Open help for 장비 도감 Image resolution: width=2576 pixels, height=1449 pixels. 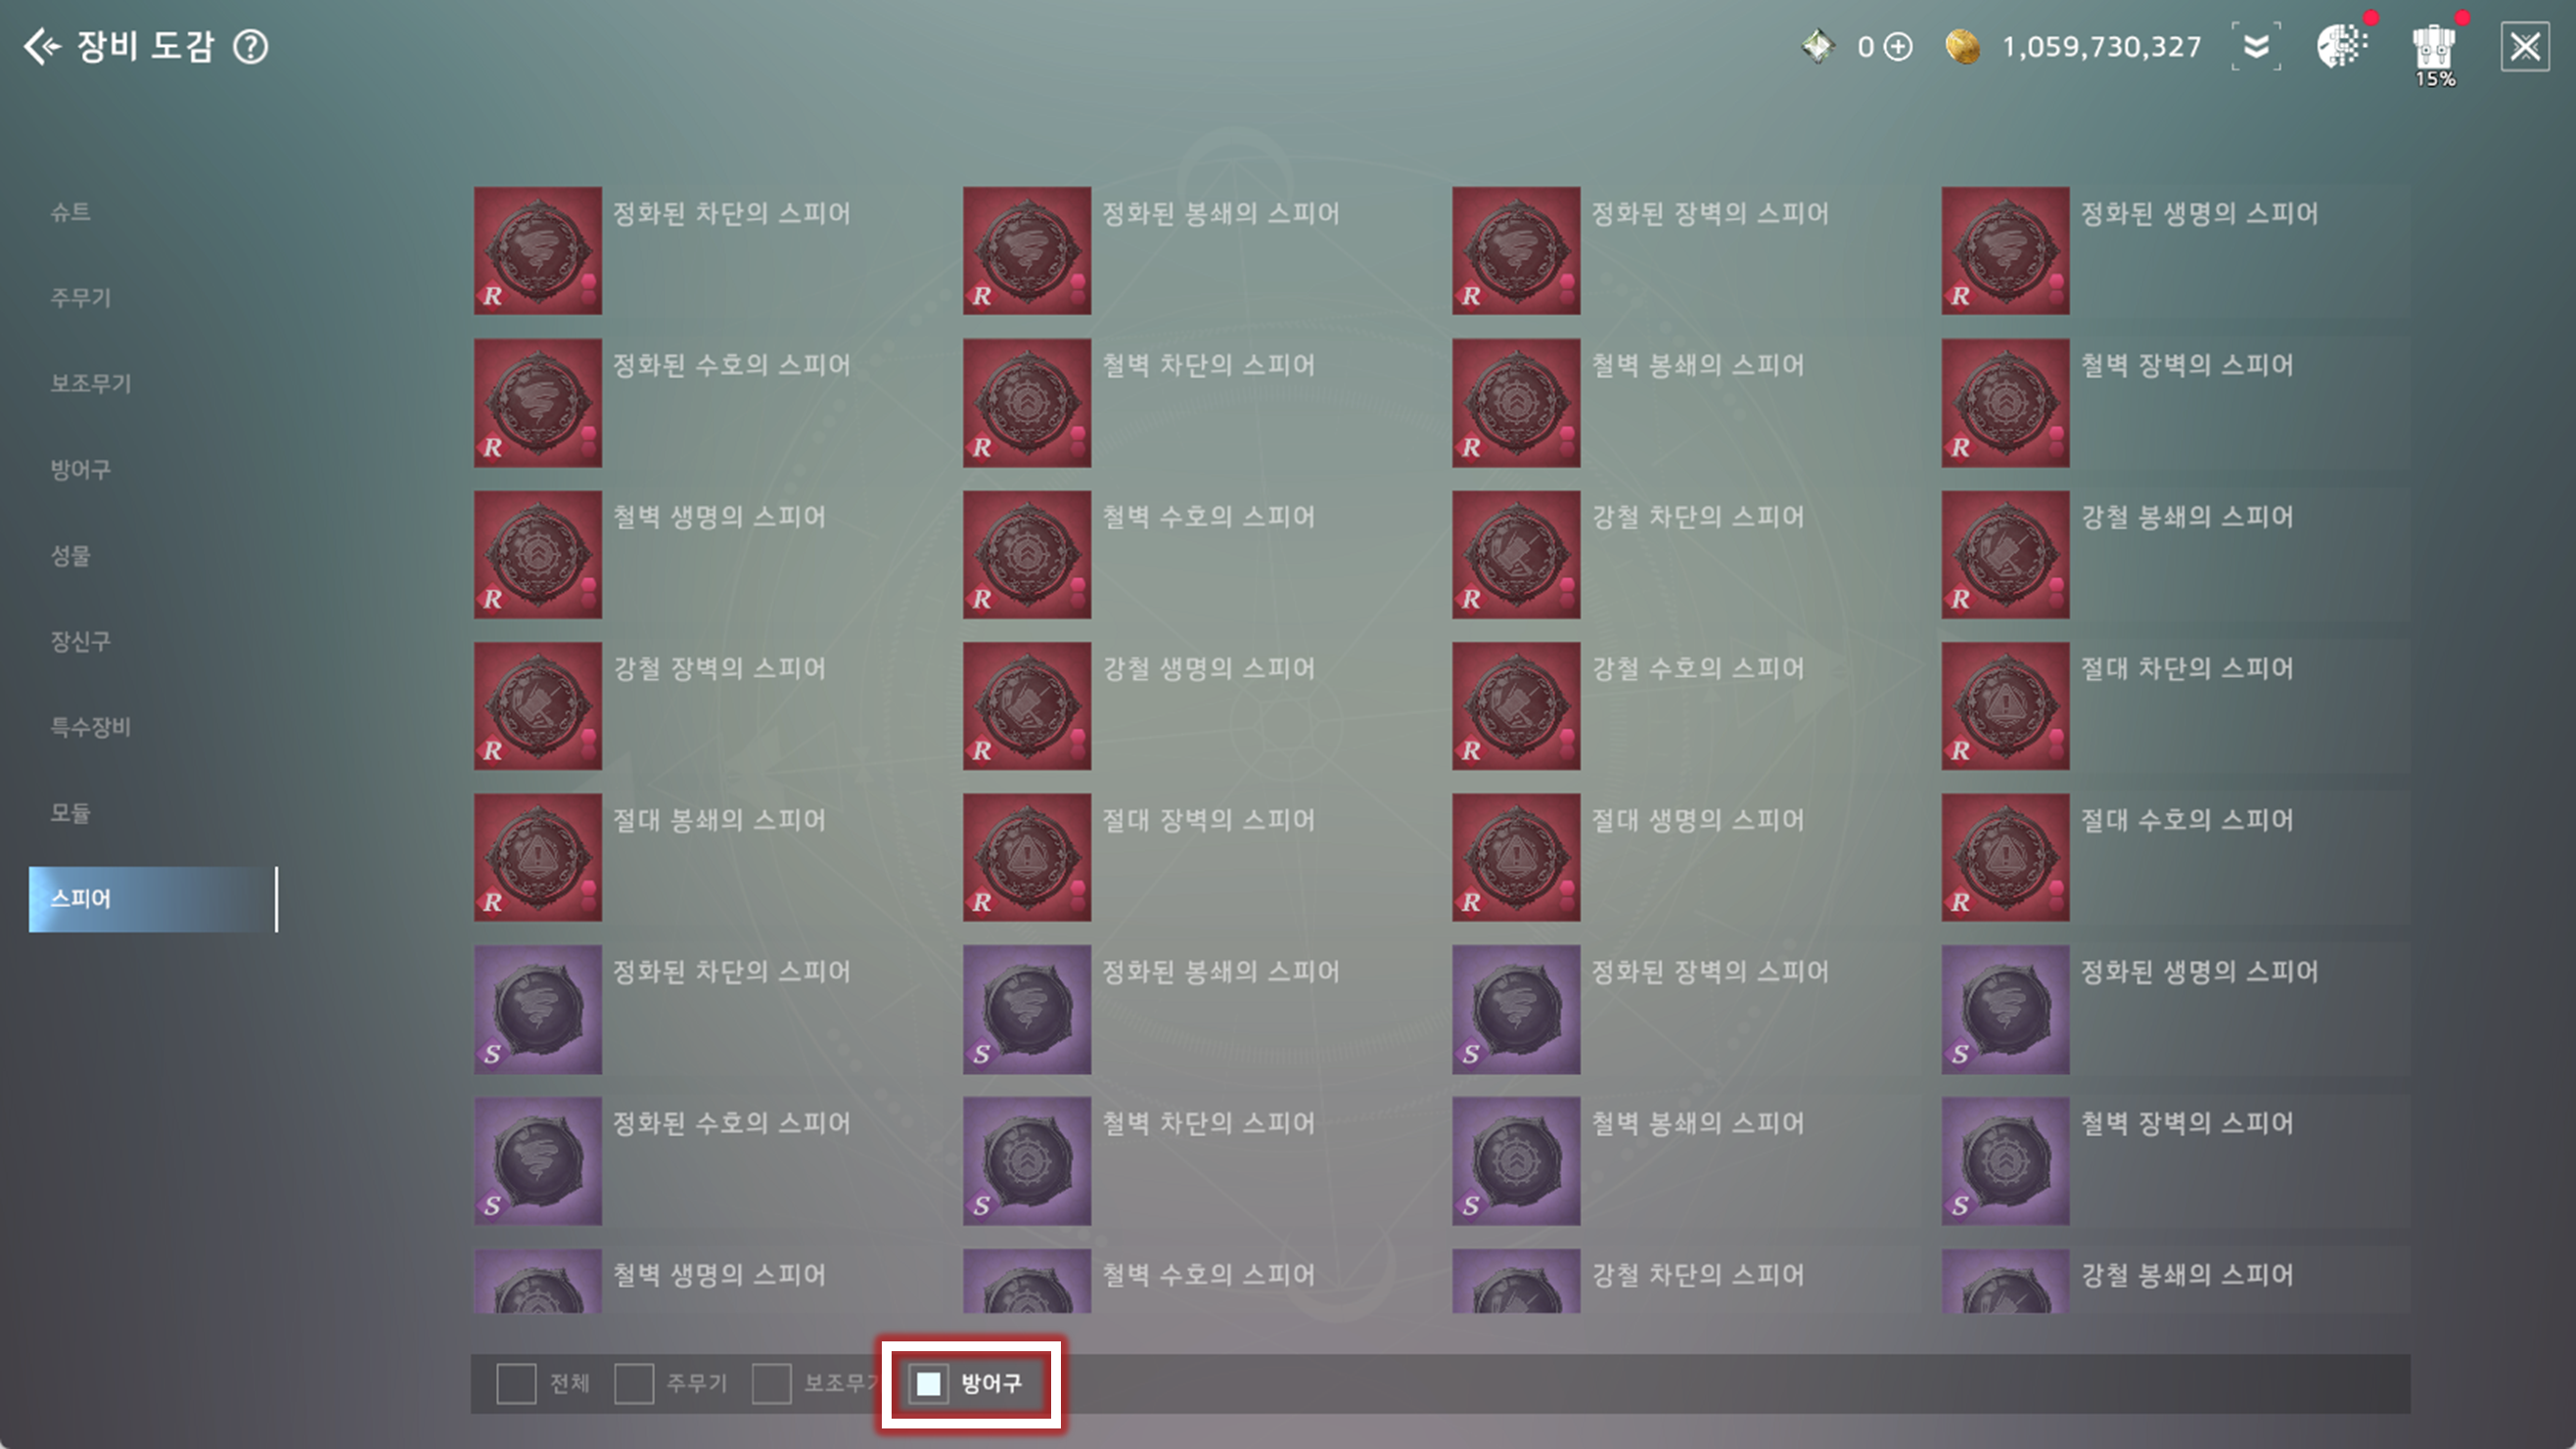[x=250, y=46]
